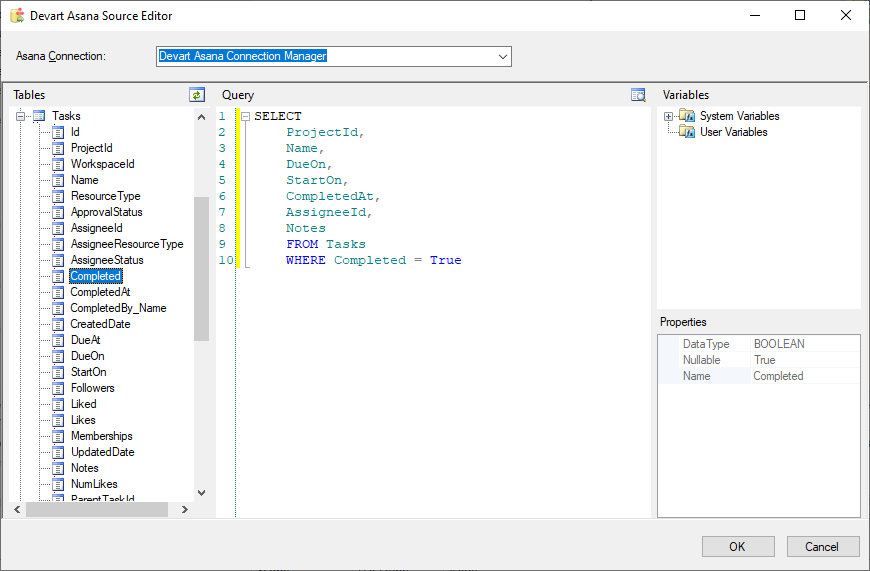Click the column icon beside DueOn
The width and height of the screenshot is (870, 571).
58,356
